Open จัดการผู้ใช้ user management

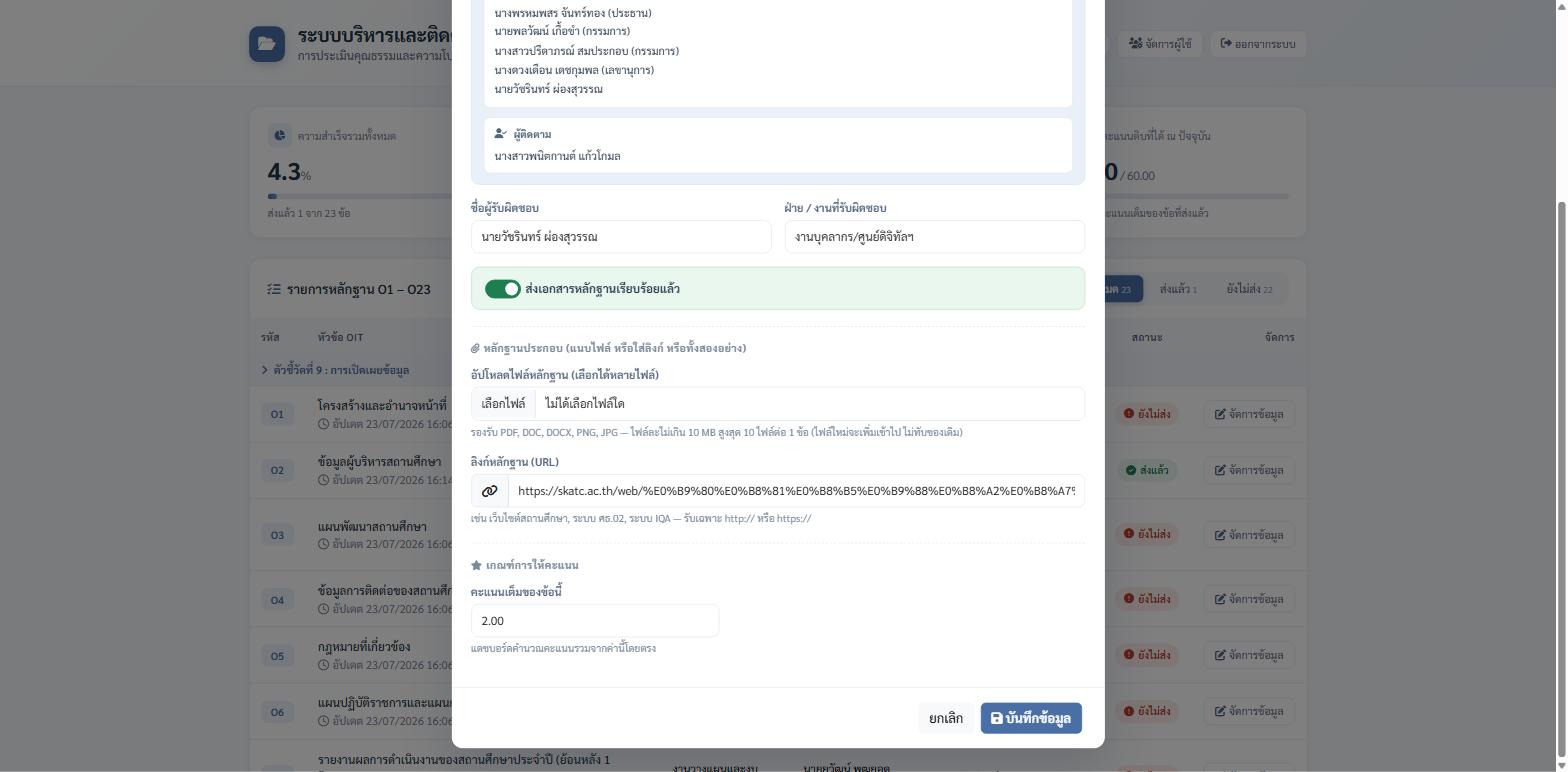(x=1160, y=44)
